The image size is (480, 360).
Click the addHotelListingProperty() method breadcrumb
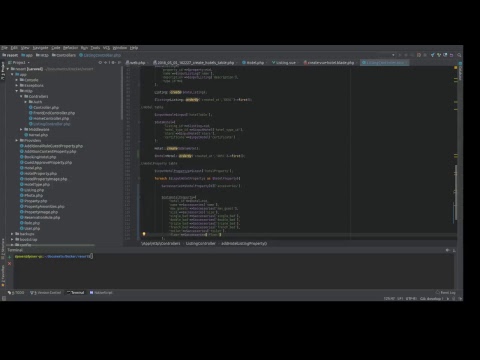(x=244, y=244)
